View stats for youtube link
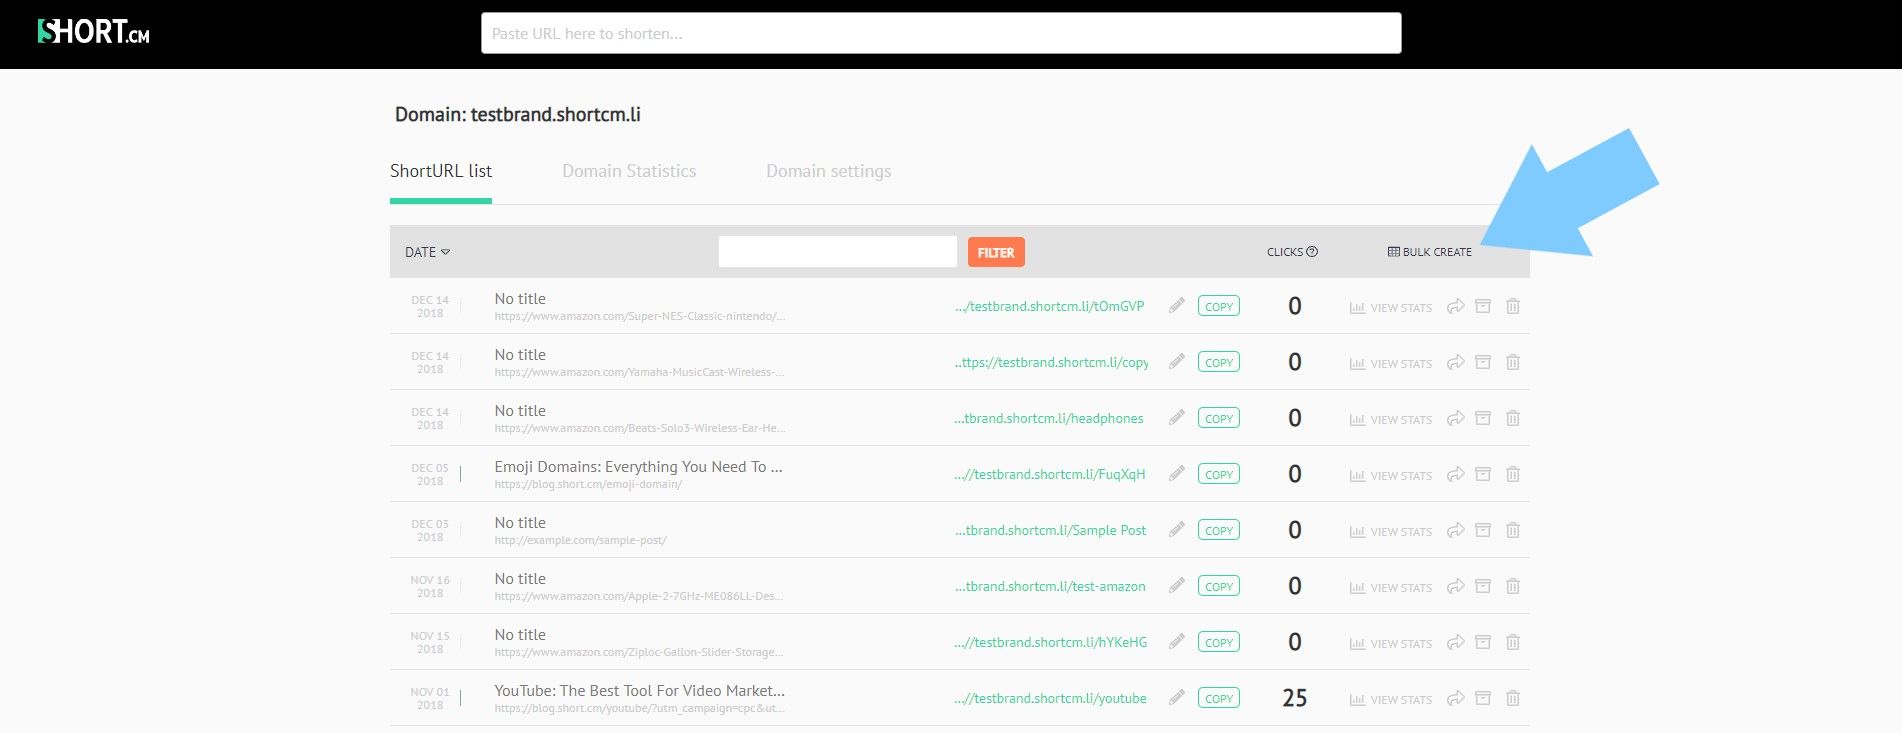The width and height of the screenshot is (1902, 733). (1391, 700)
